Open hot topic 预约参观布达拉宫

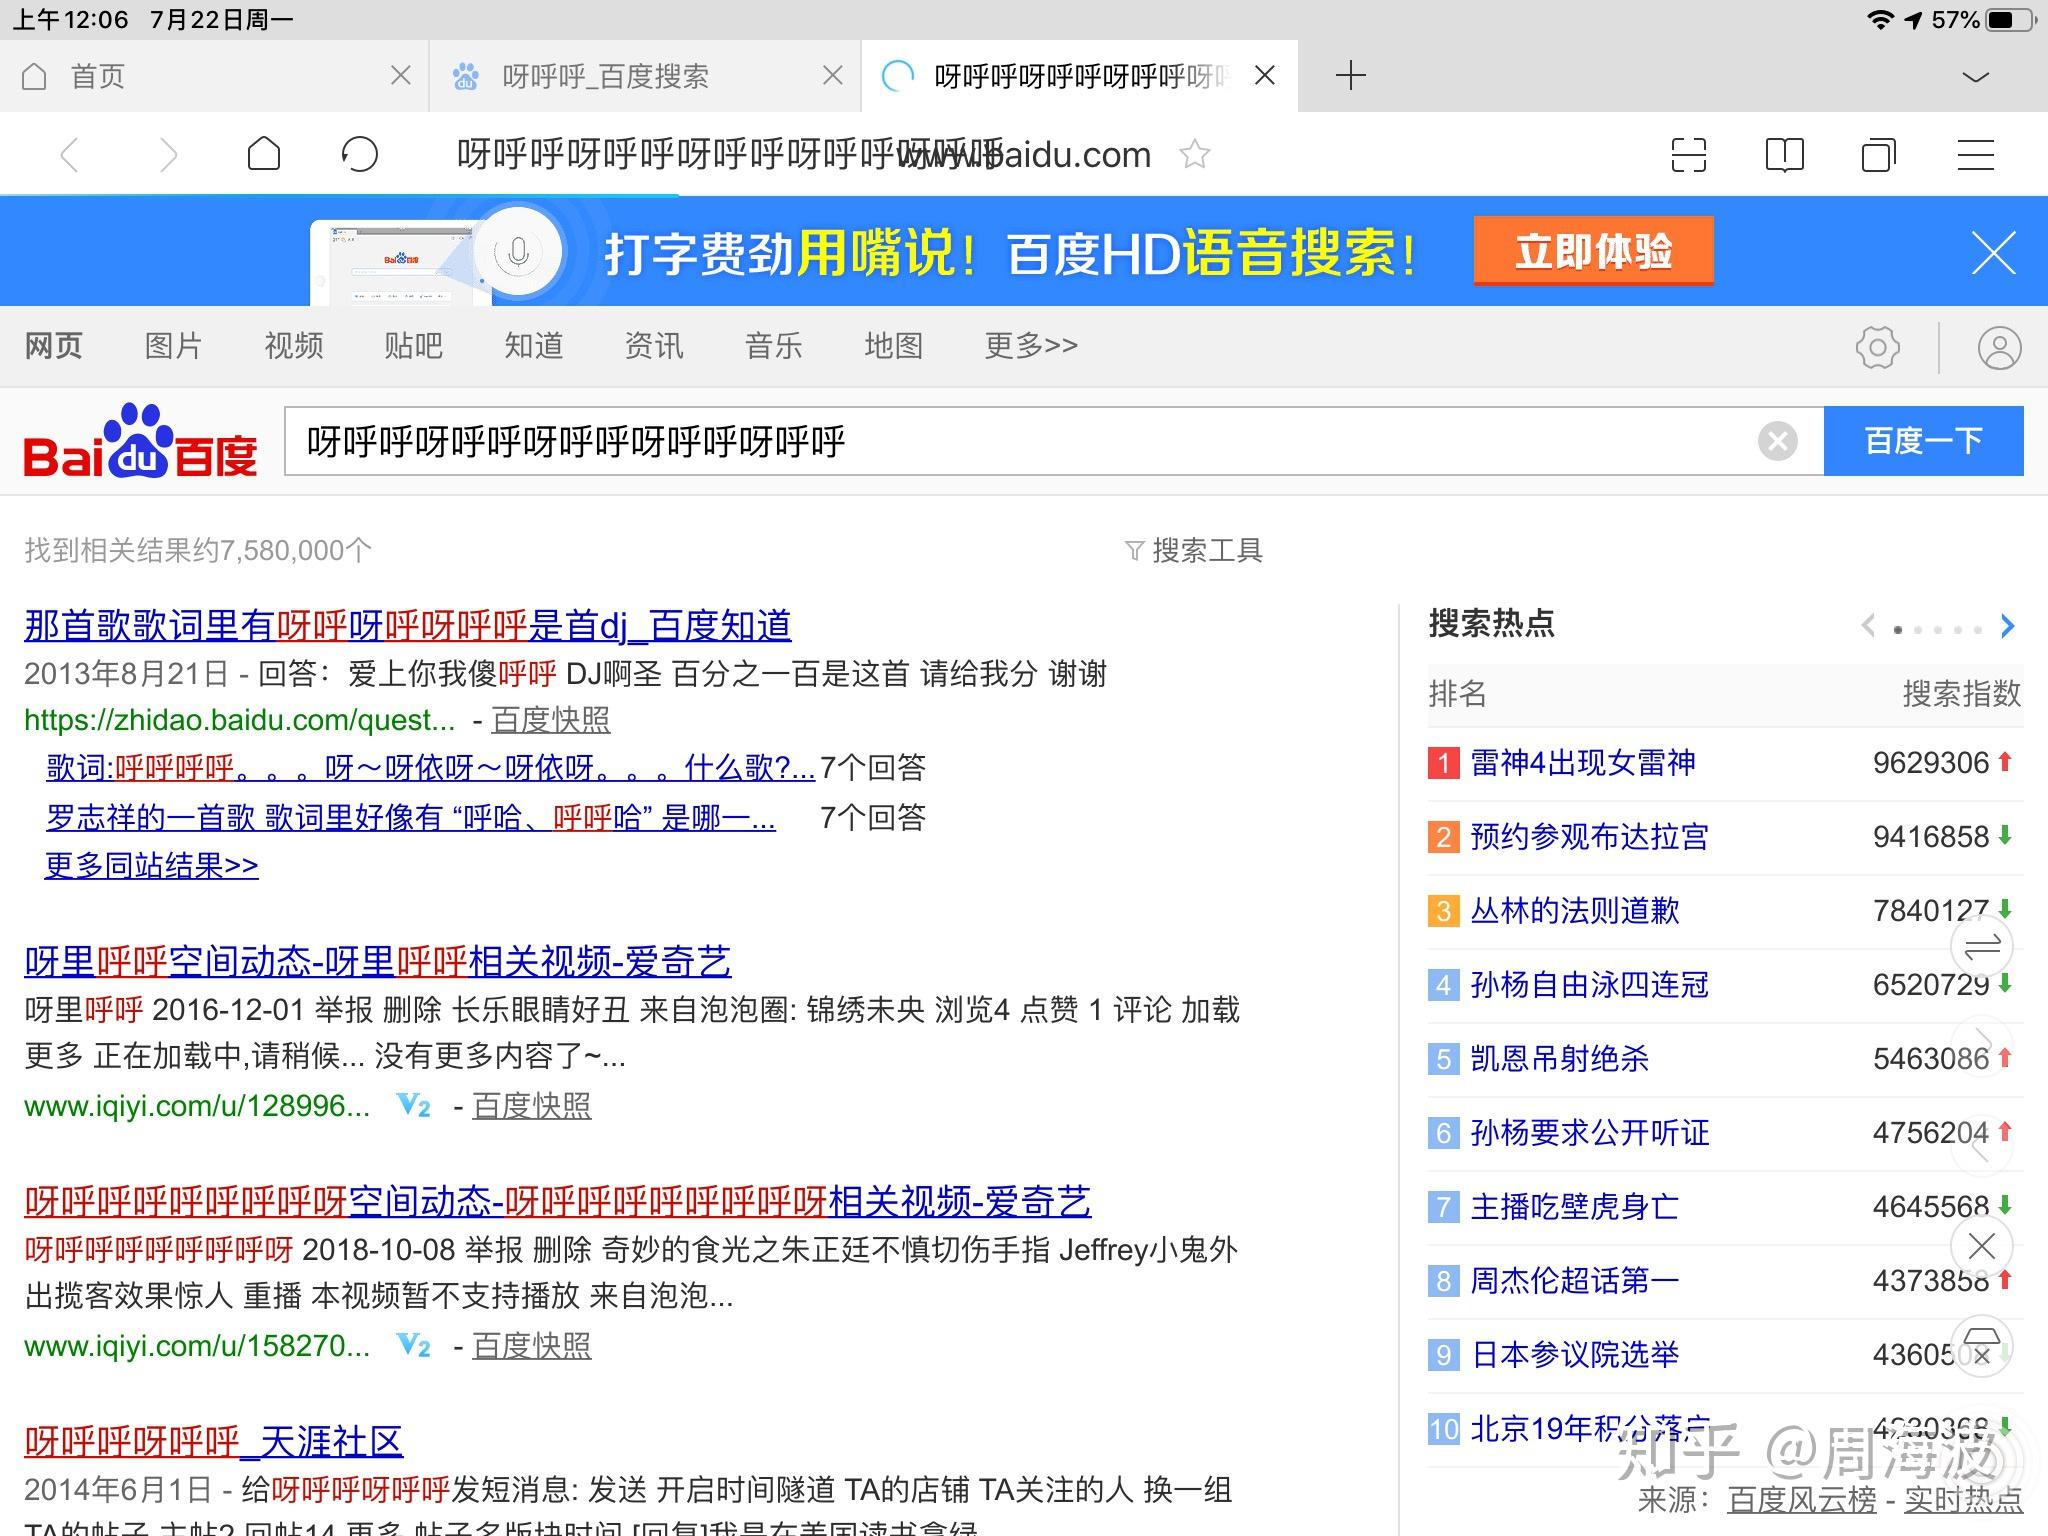(x=1589, y=837)
